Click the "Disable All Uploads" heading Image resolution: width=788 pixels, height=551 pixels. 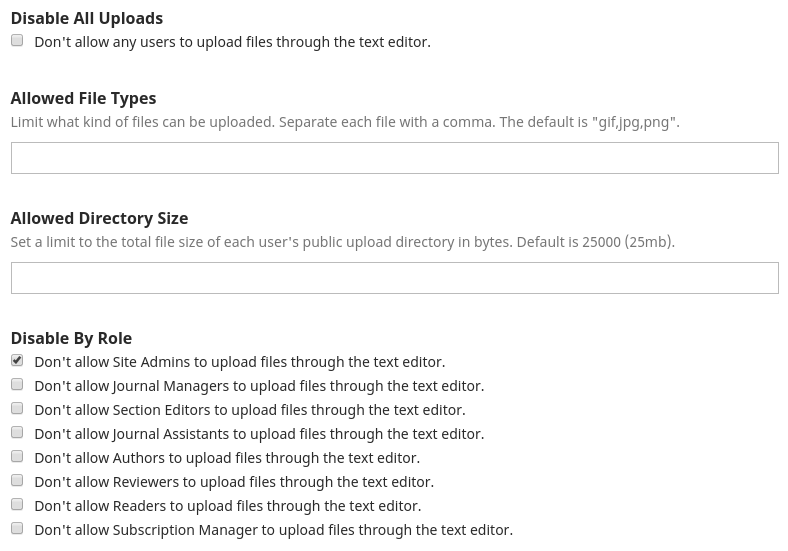click(x=87, y=18)
